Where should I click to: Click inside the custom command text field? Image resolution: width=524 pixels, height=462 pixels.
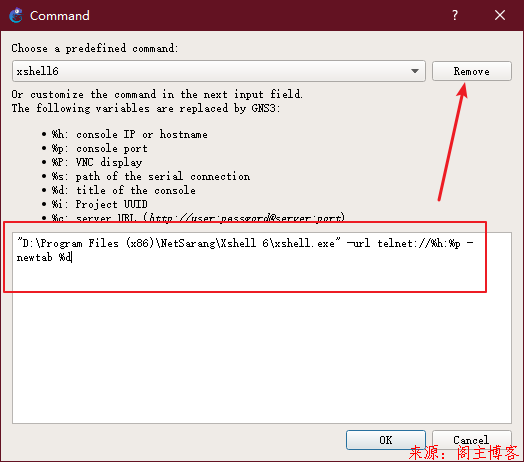tap(262, 328)
